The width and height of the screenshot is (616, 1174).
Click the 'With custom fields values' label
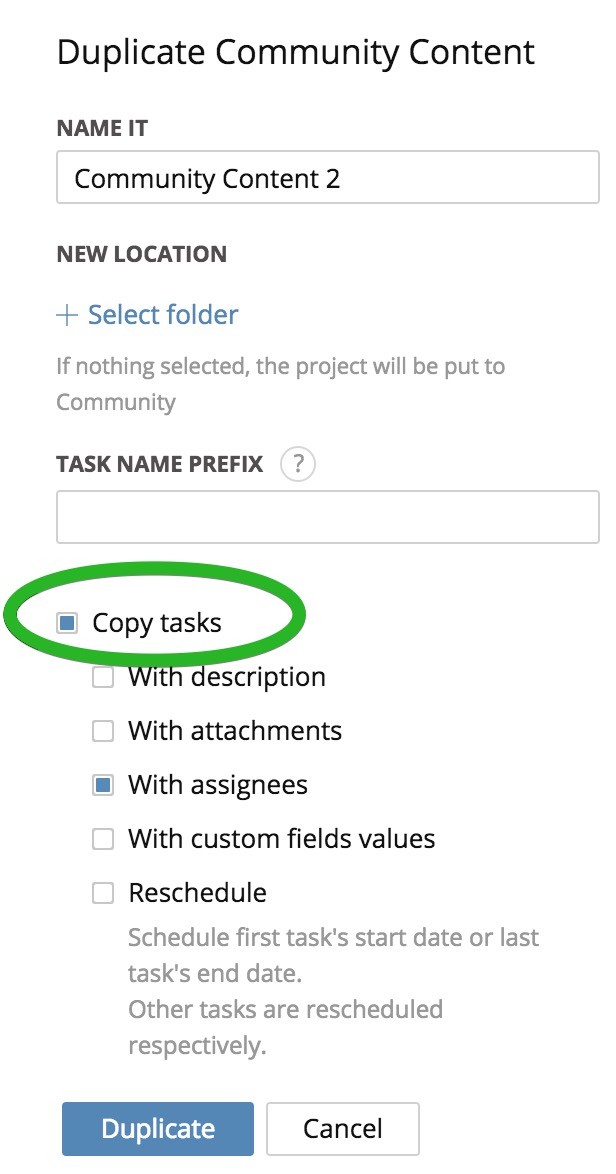(x=282, y=839)
